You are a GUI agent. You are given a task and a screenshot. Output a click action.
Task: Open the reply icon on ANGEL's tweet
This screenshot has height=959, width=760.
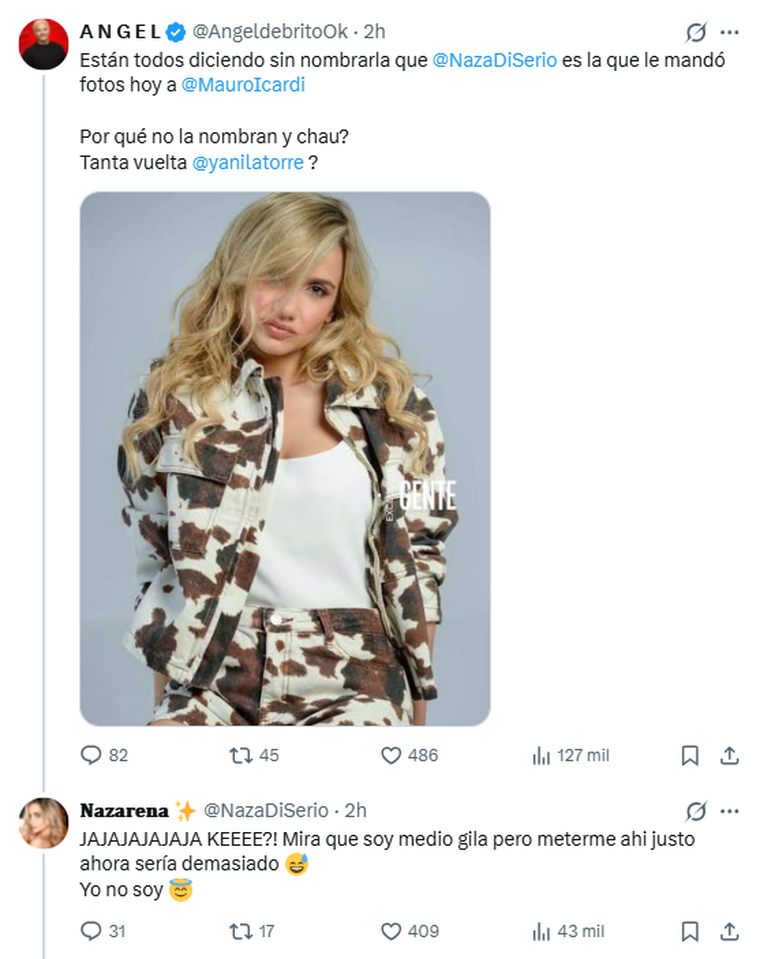[x=92, y=756]
